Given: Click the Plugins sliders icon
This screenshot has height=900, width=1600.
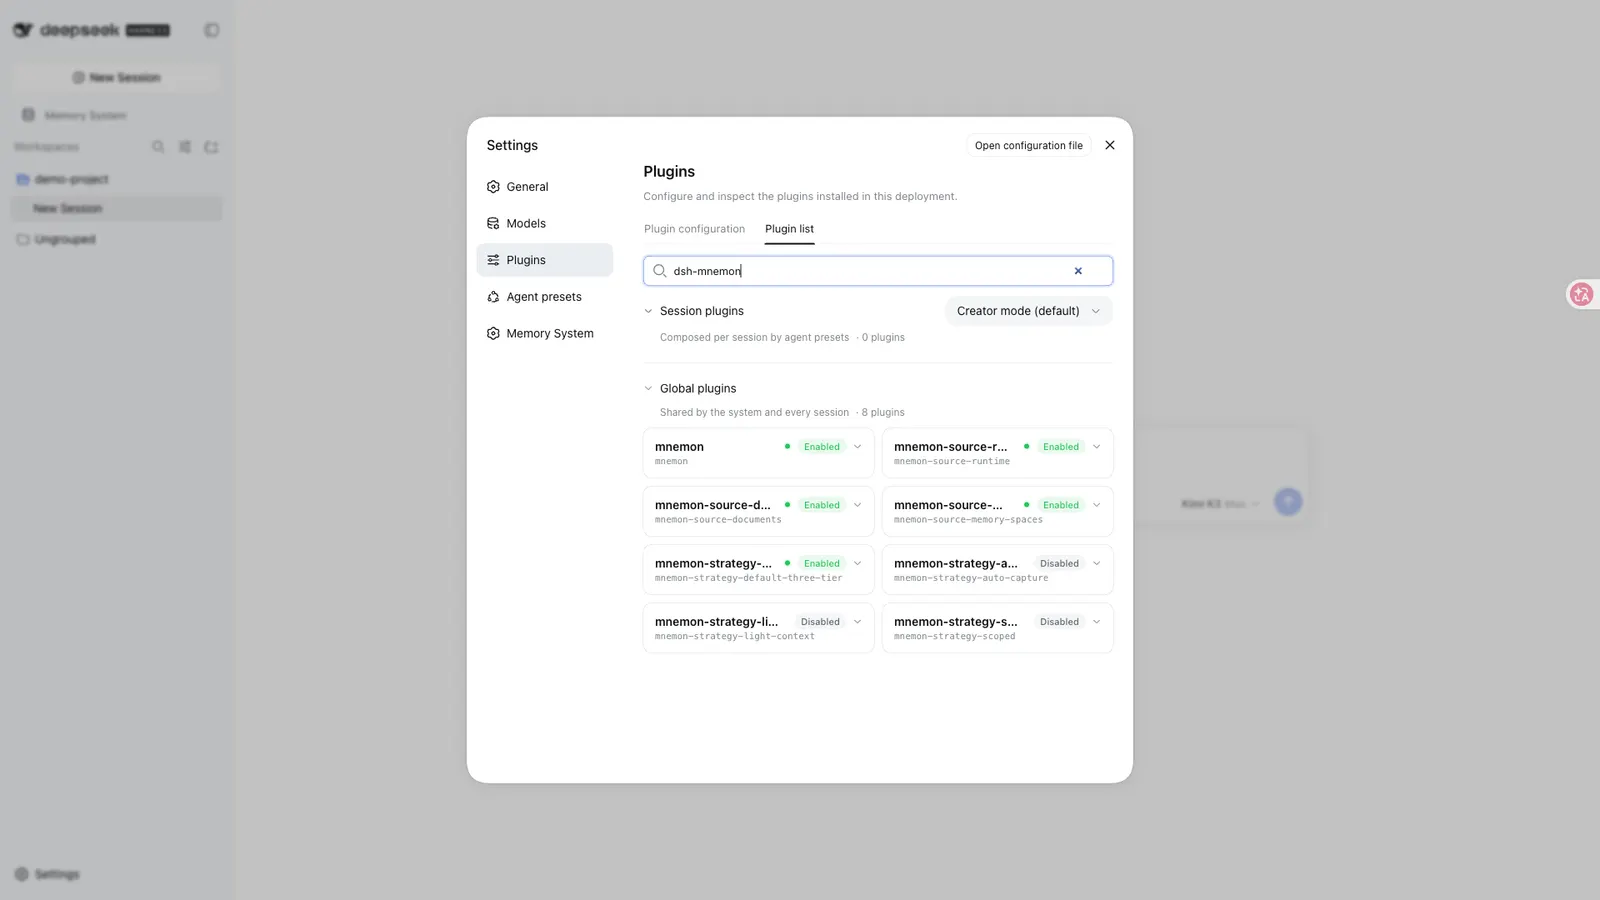Looking at the screenshot, I should click(x=493, y=260).
